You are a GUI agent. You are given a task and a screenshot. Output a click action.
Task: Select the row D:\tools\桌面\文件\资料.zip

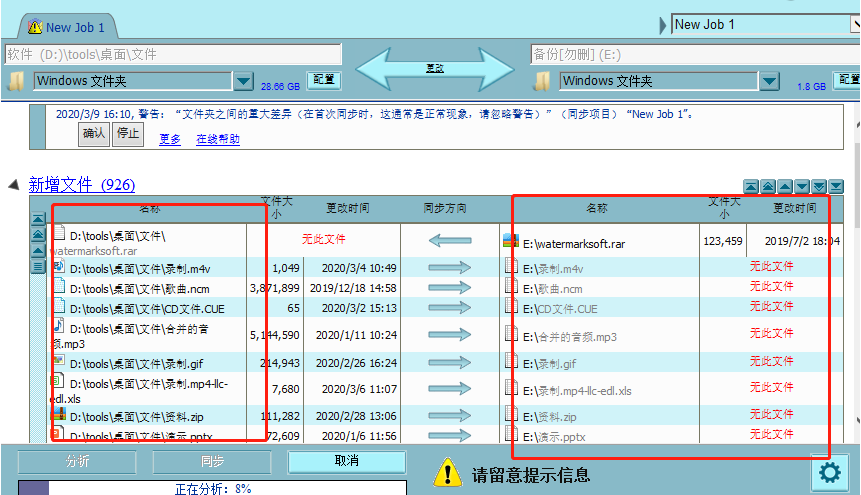point(136,417)
